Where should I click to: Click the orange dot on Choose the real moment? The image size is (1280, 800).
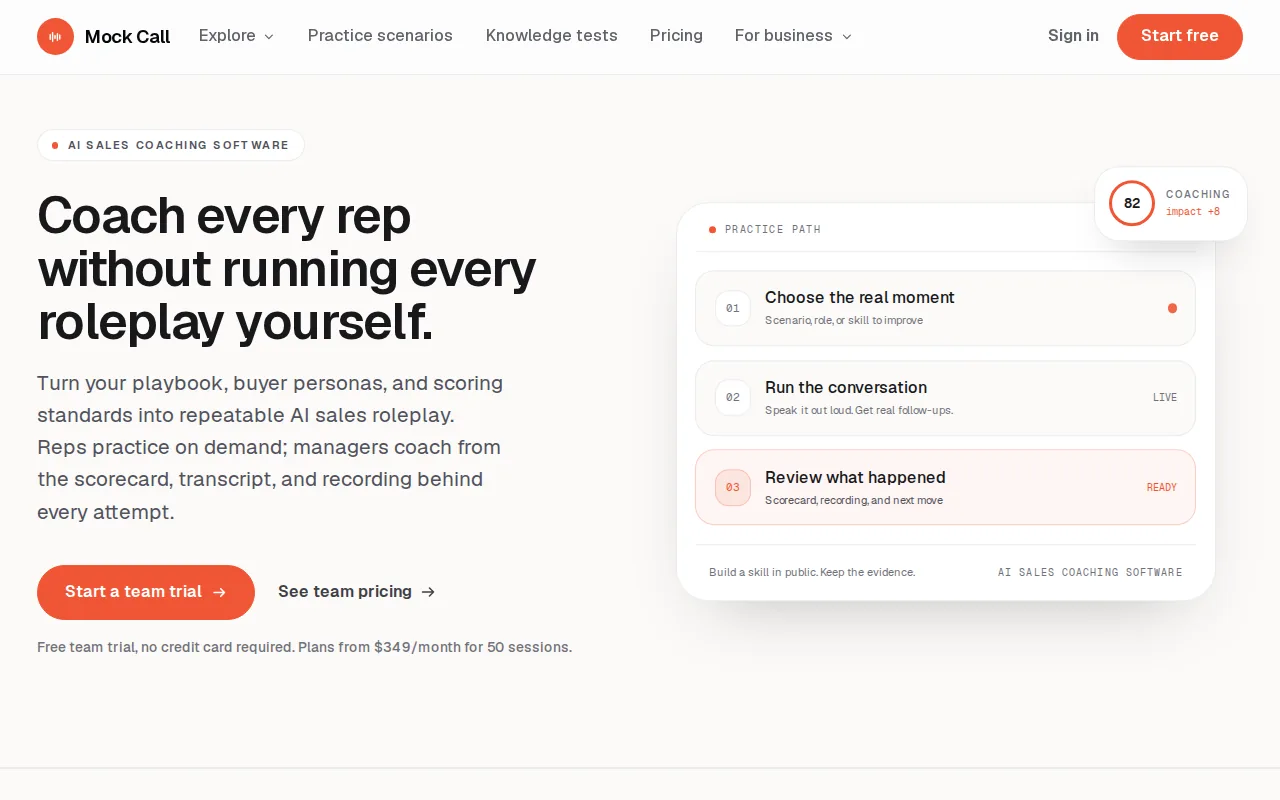pos(1172,308)
